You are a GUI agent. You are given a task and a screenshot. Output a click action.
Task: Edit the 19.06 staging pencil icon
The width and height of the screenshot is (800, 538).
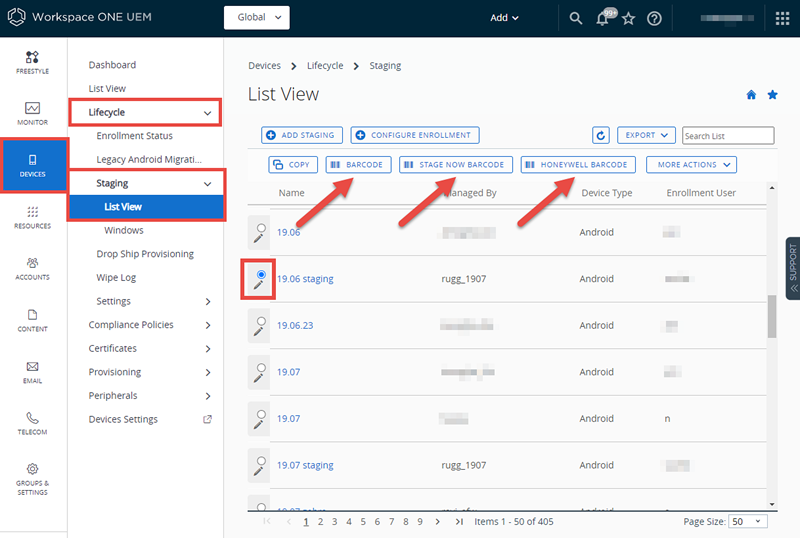tap(259, 285)
